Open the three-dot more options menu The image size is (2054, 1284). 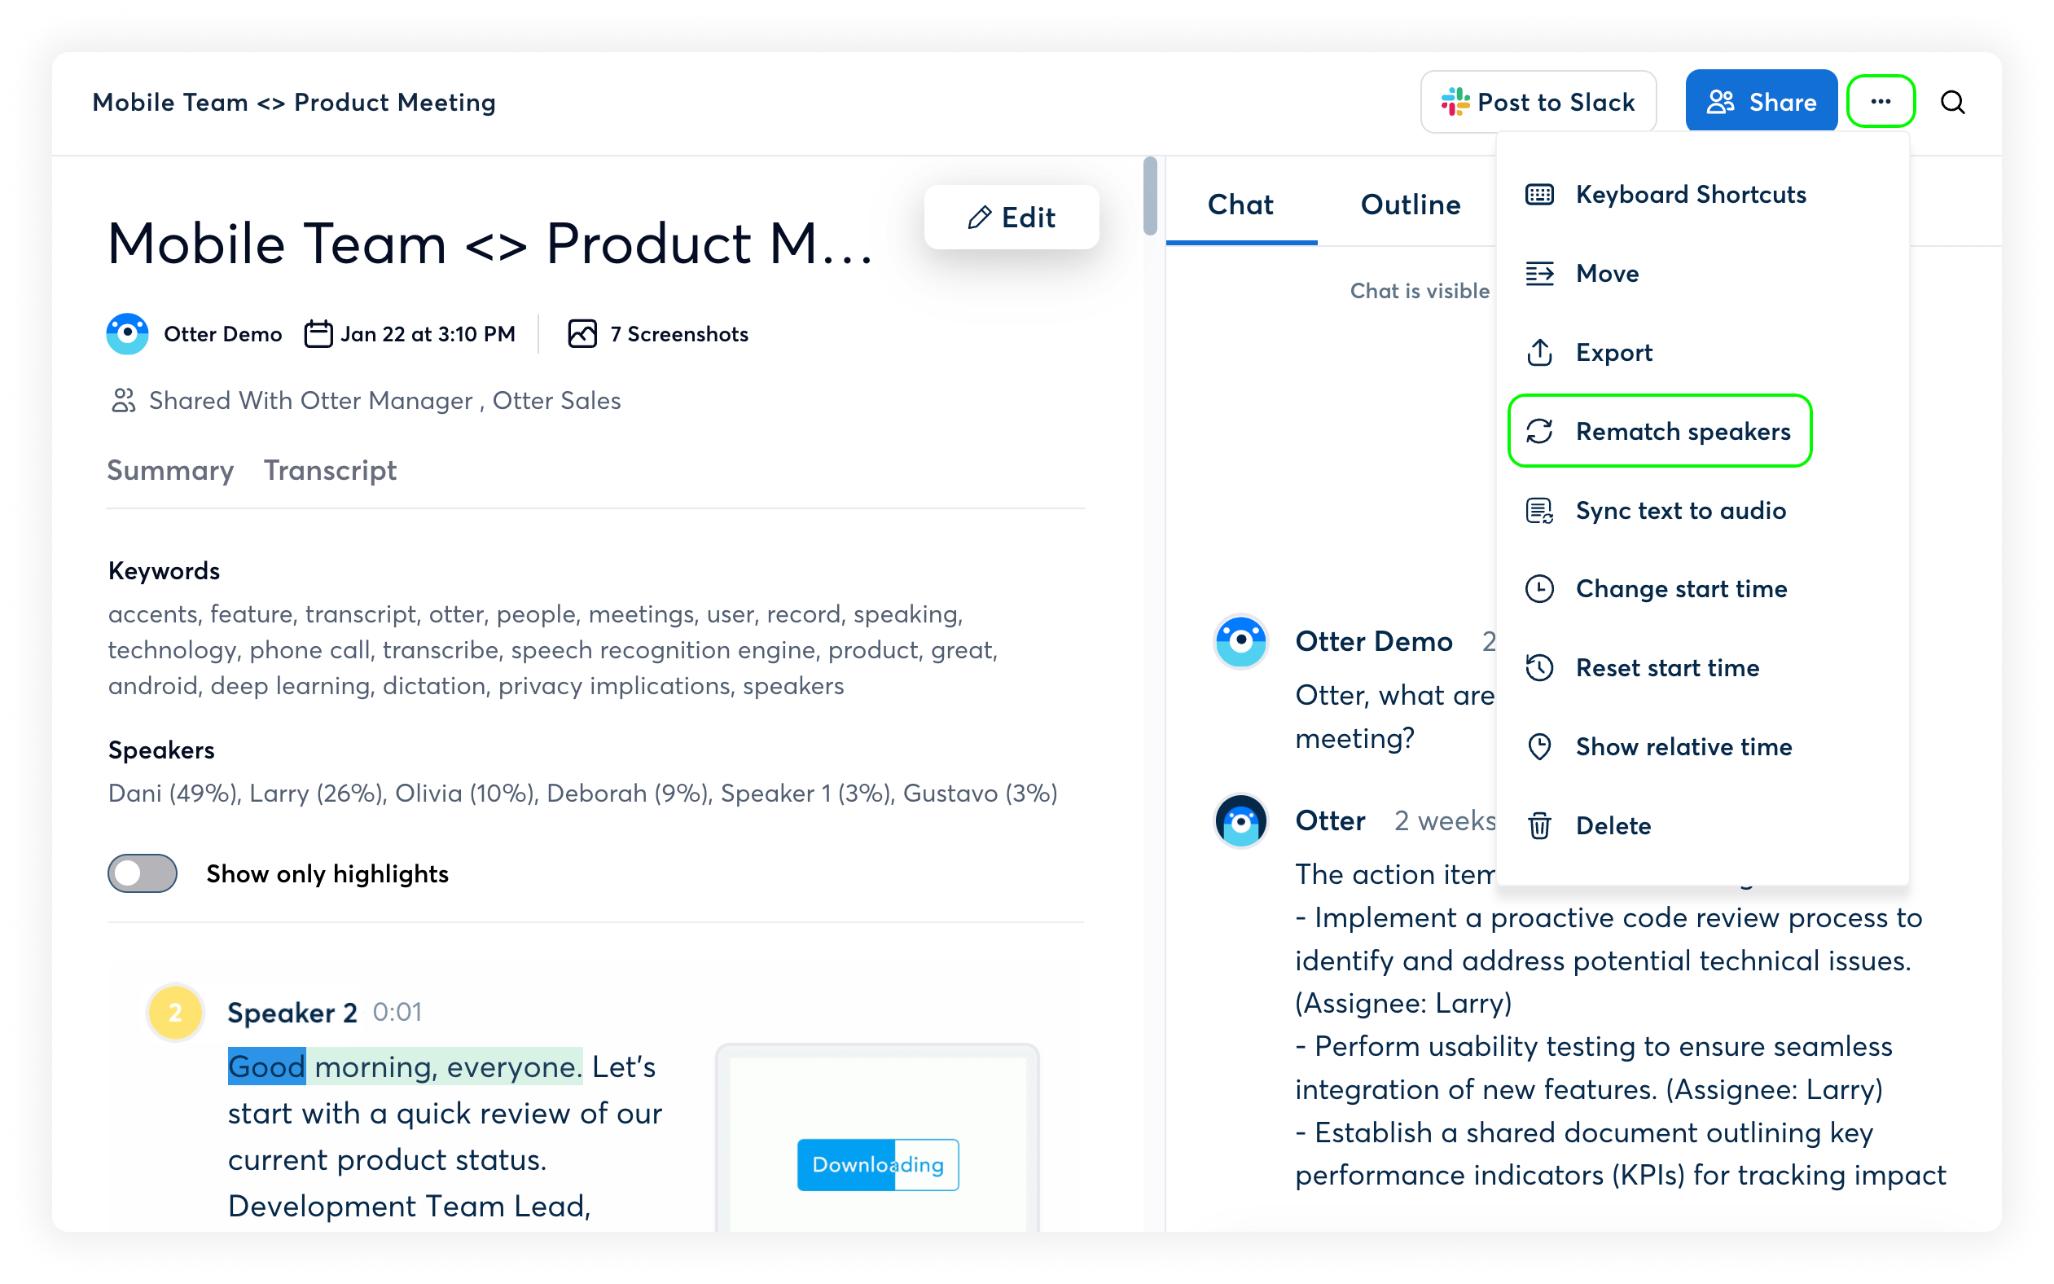click(1880, 101)
